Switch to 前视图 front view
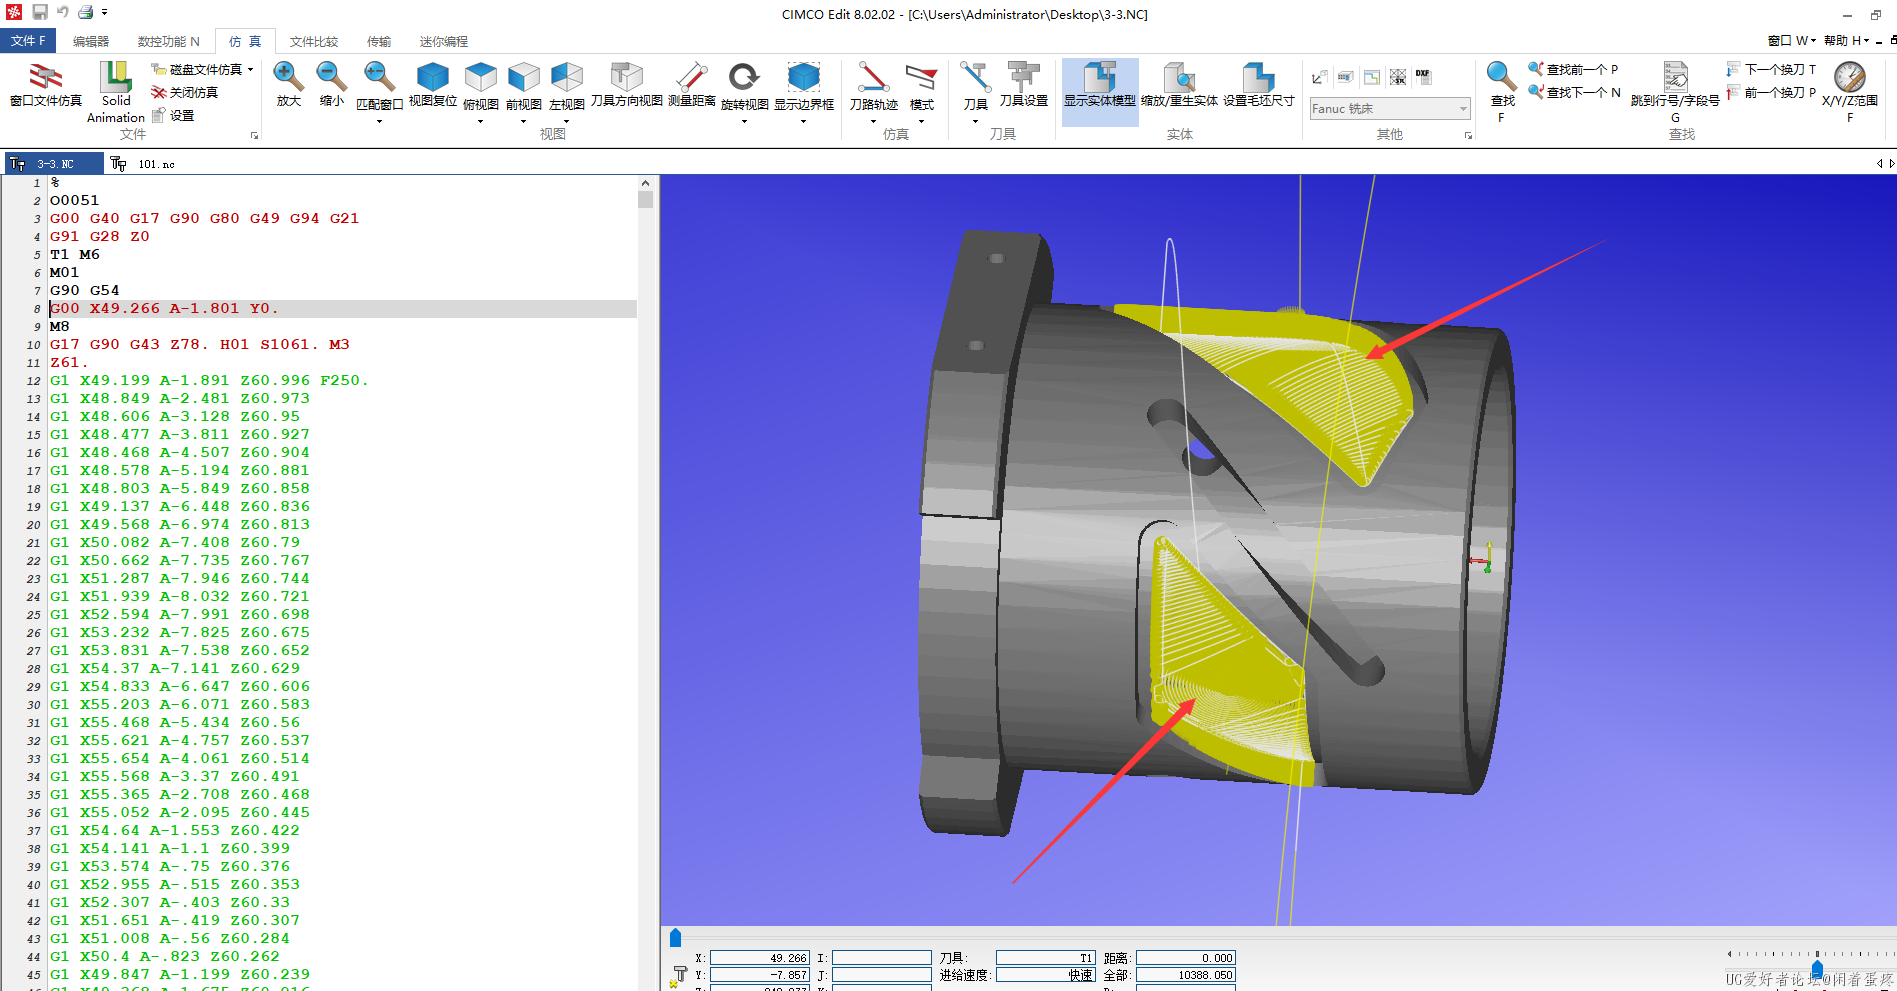 tap(524, 86)
